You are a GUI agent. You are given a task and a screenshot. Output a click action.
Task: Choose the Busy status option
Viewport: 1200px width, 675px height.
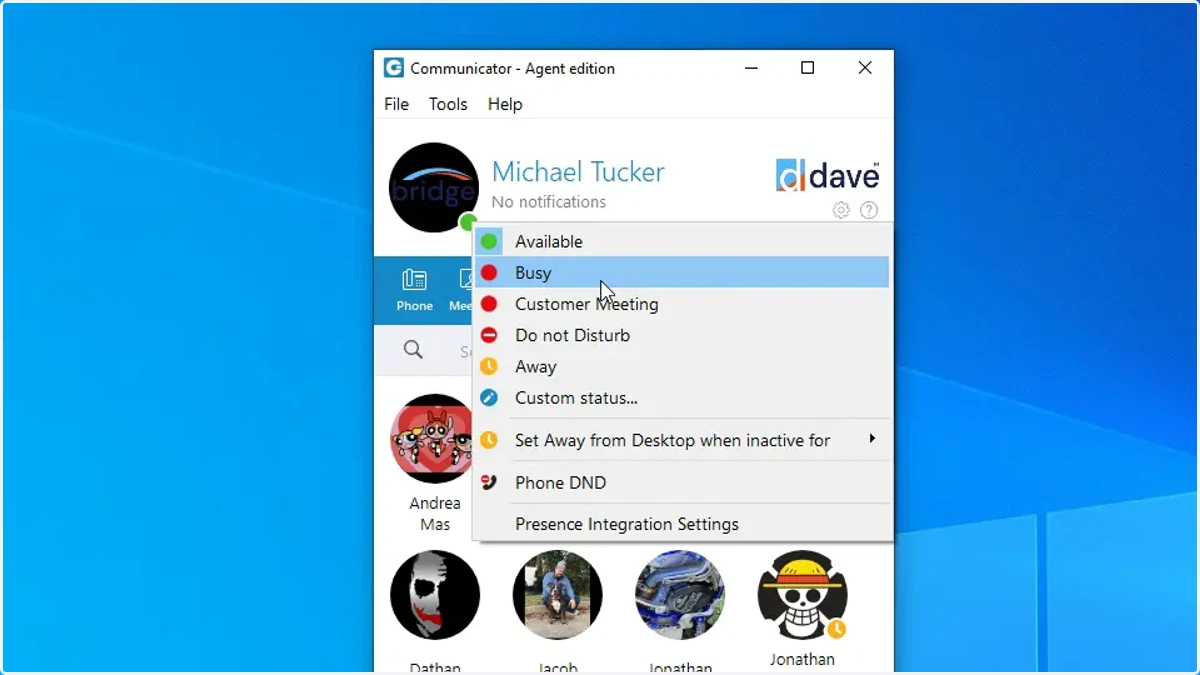682,272
